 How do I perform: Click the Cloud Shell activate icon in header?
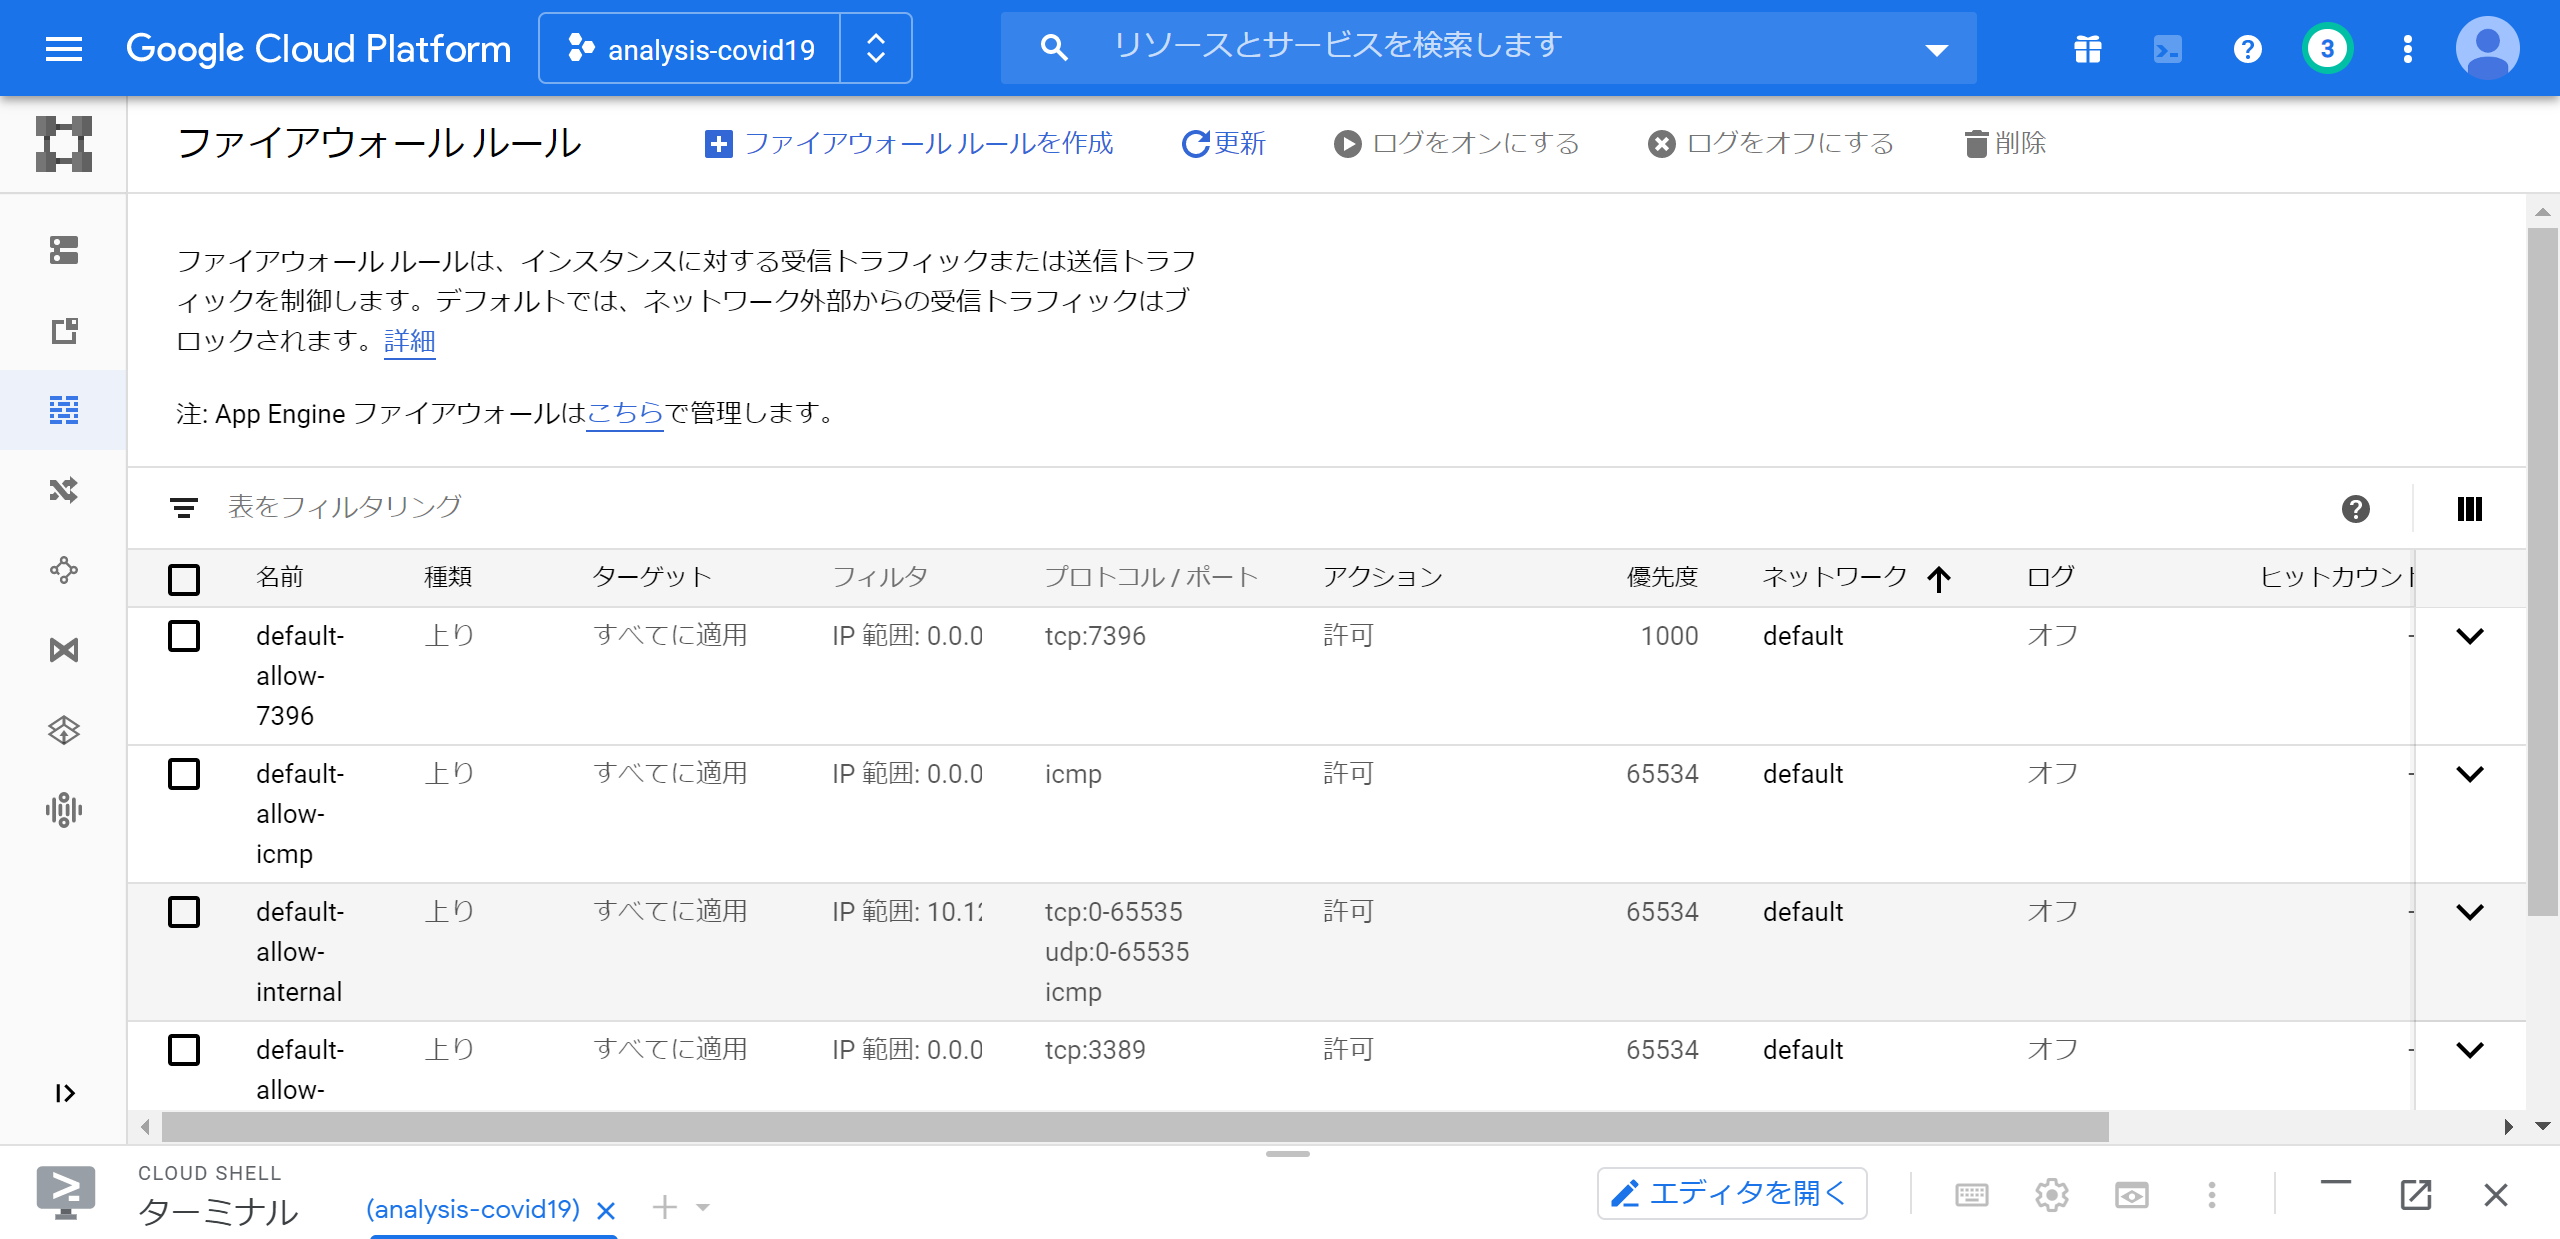[x=2167, y=49]
